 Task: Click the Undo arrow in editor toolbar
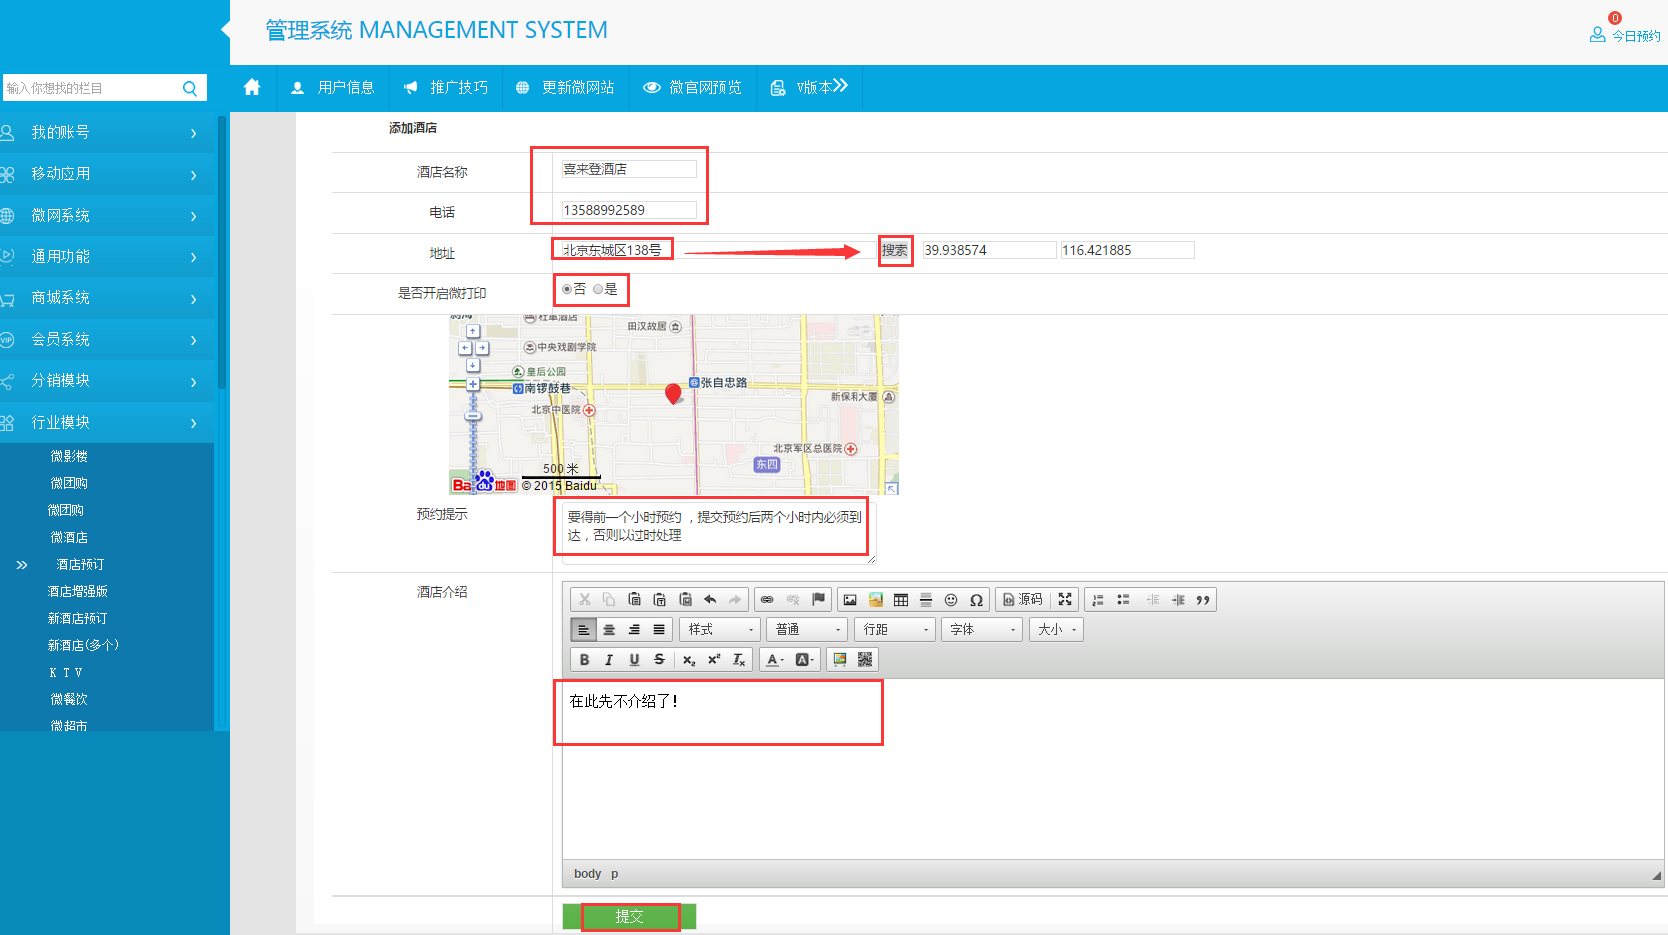(x=710, y=600)
